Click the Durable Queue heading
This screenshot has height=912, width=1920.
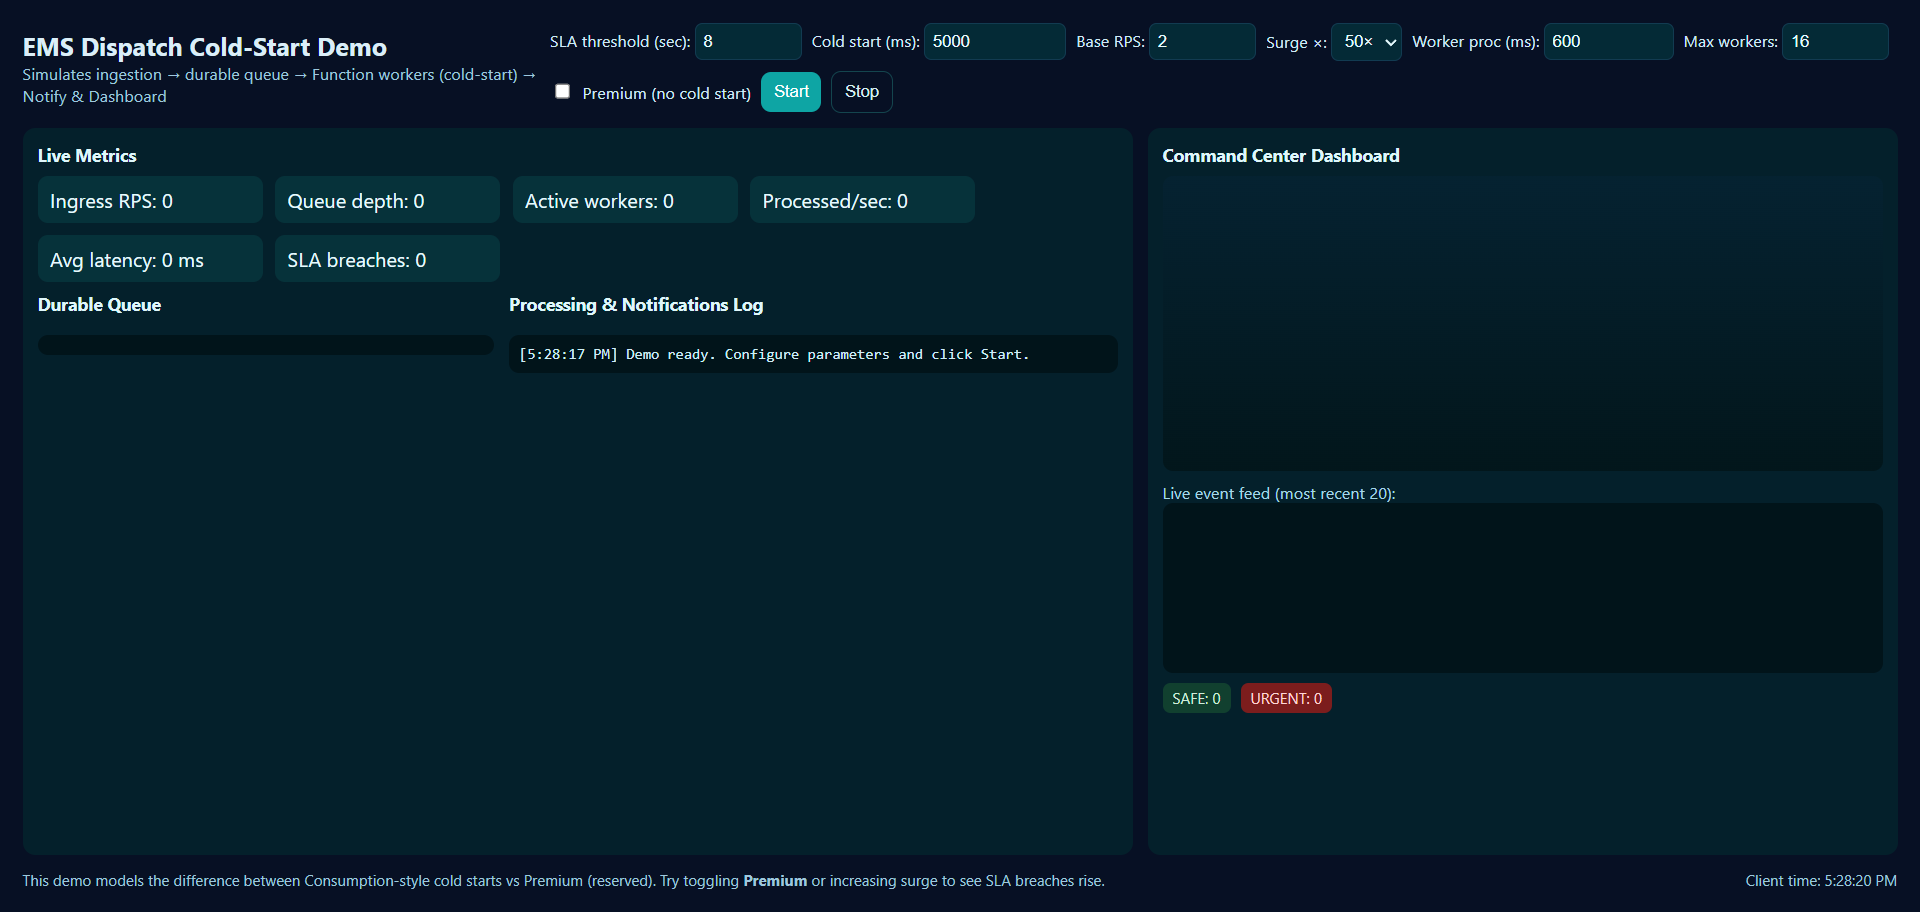(x=99, y=305)
